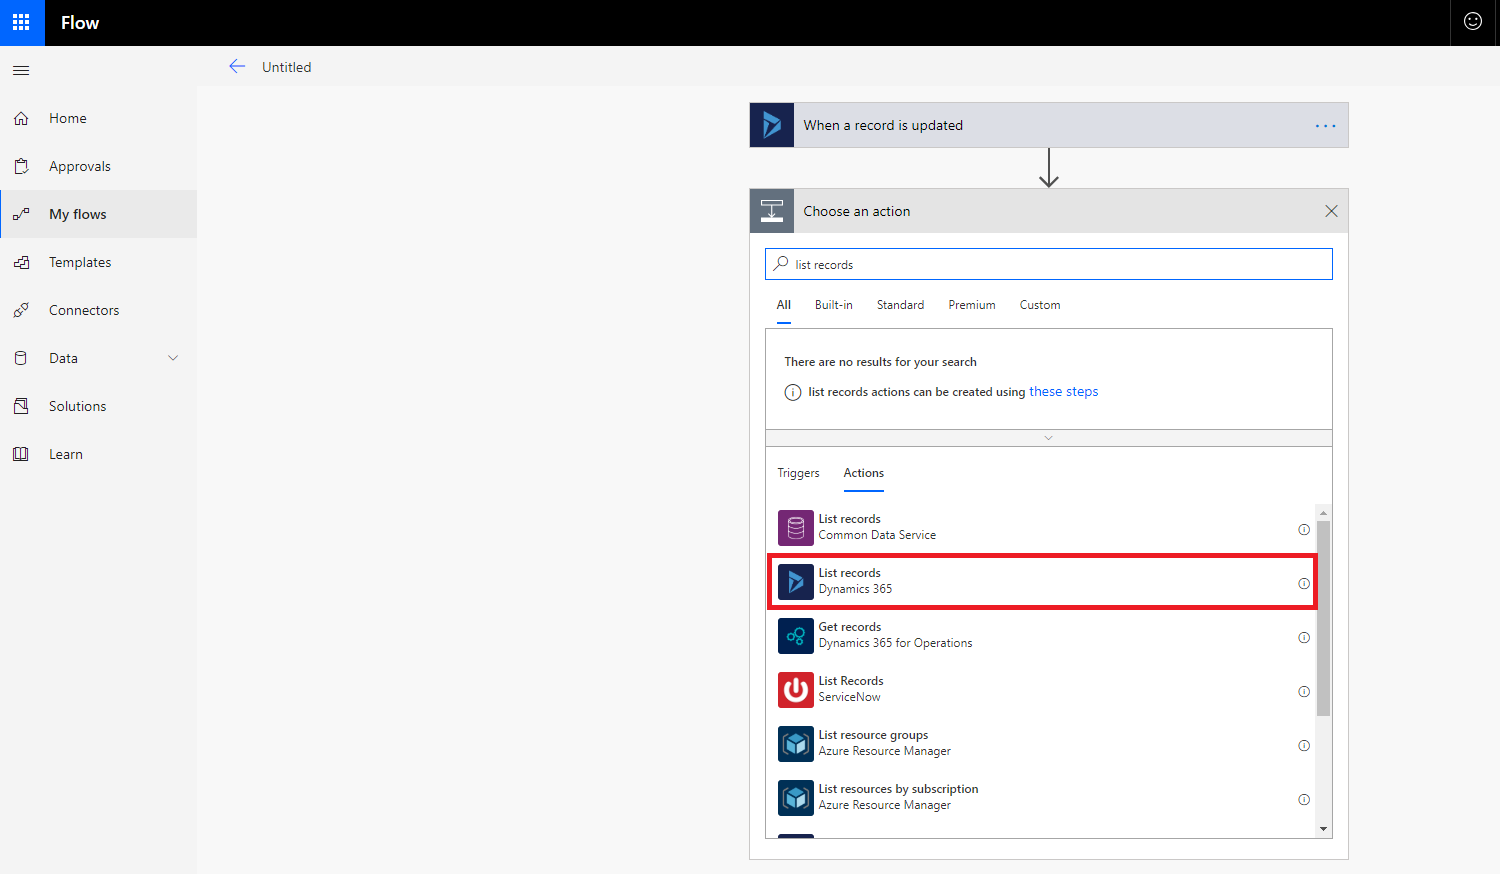1500x874 pixels.
Task: Show info for Dynamics 365 List records
Action: (x=1304, y=583)
